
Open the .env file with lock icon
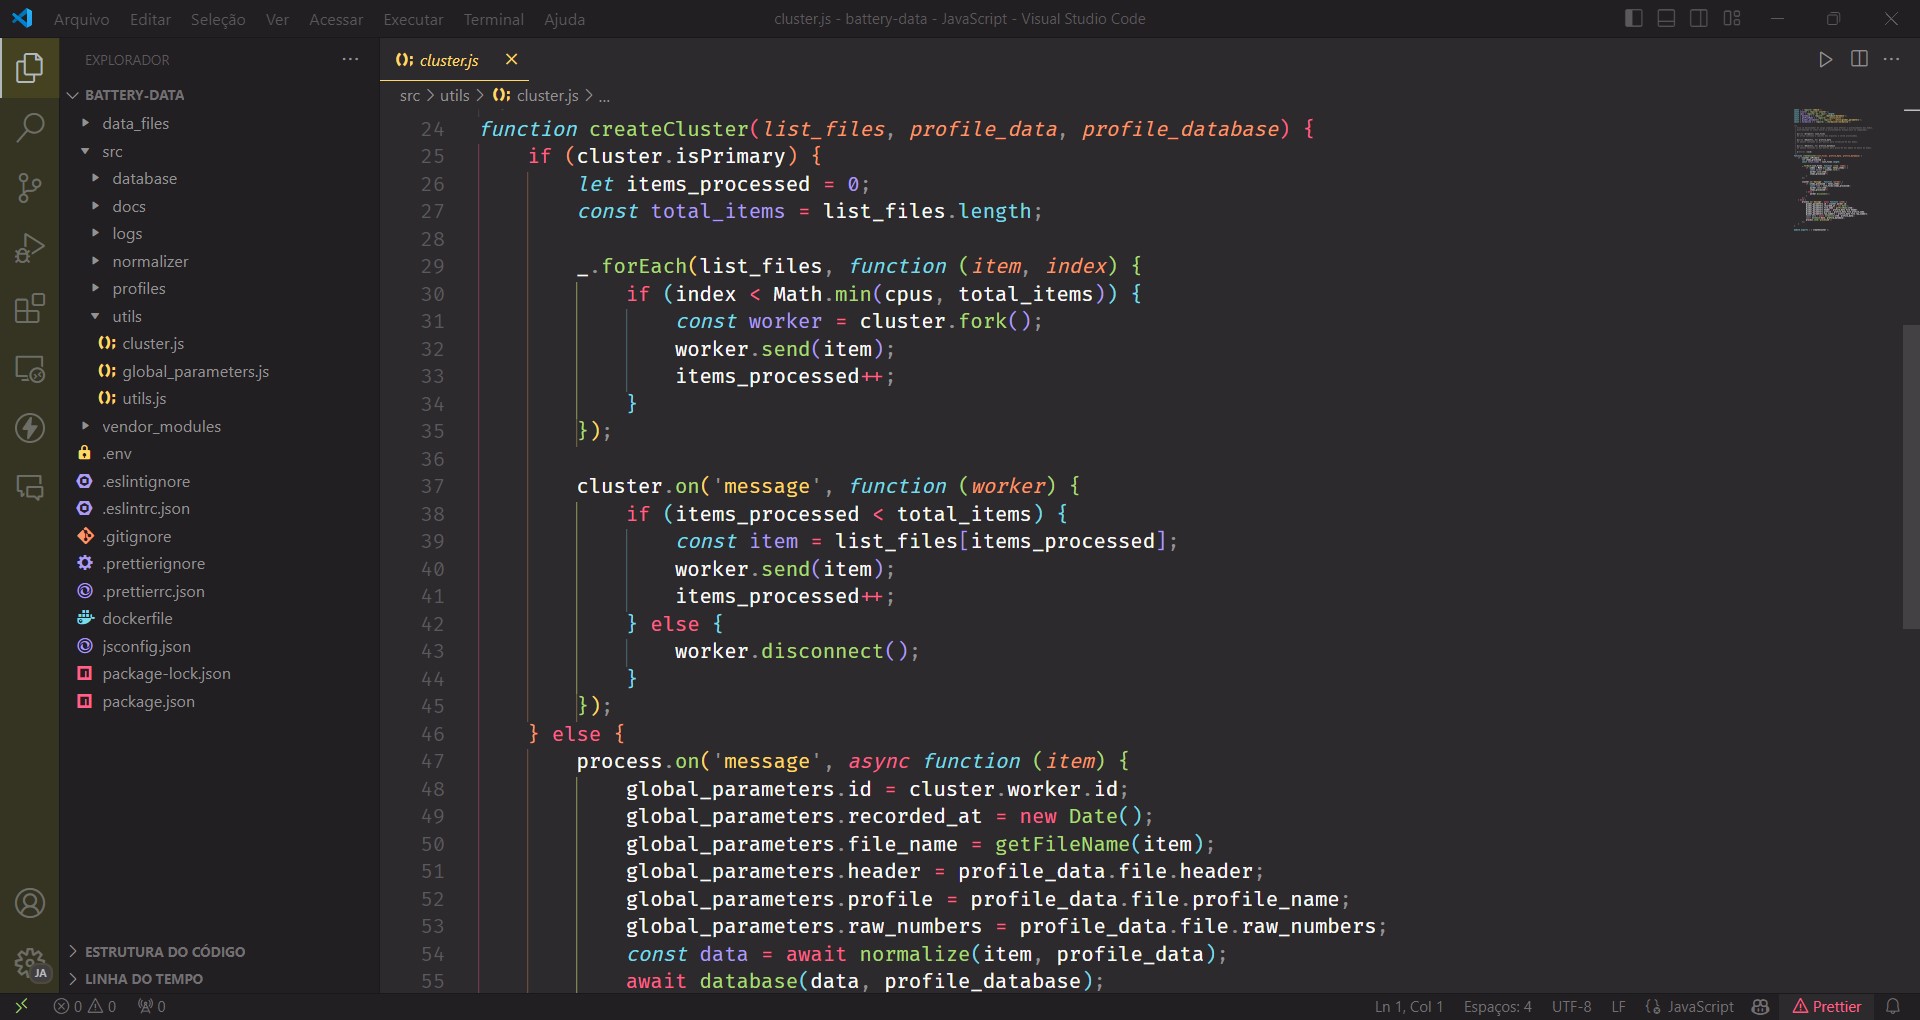117,453
